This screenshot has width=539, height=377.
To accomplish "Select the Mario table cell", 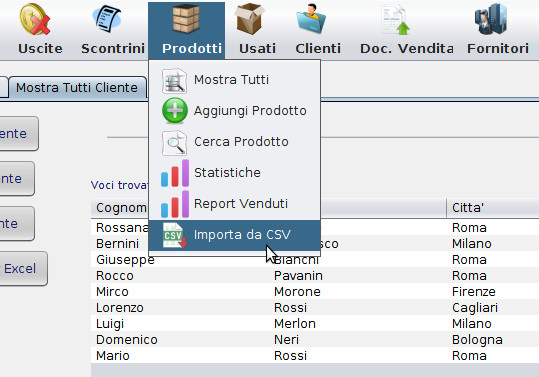I will point(112,356).
